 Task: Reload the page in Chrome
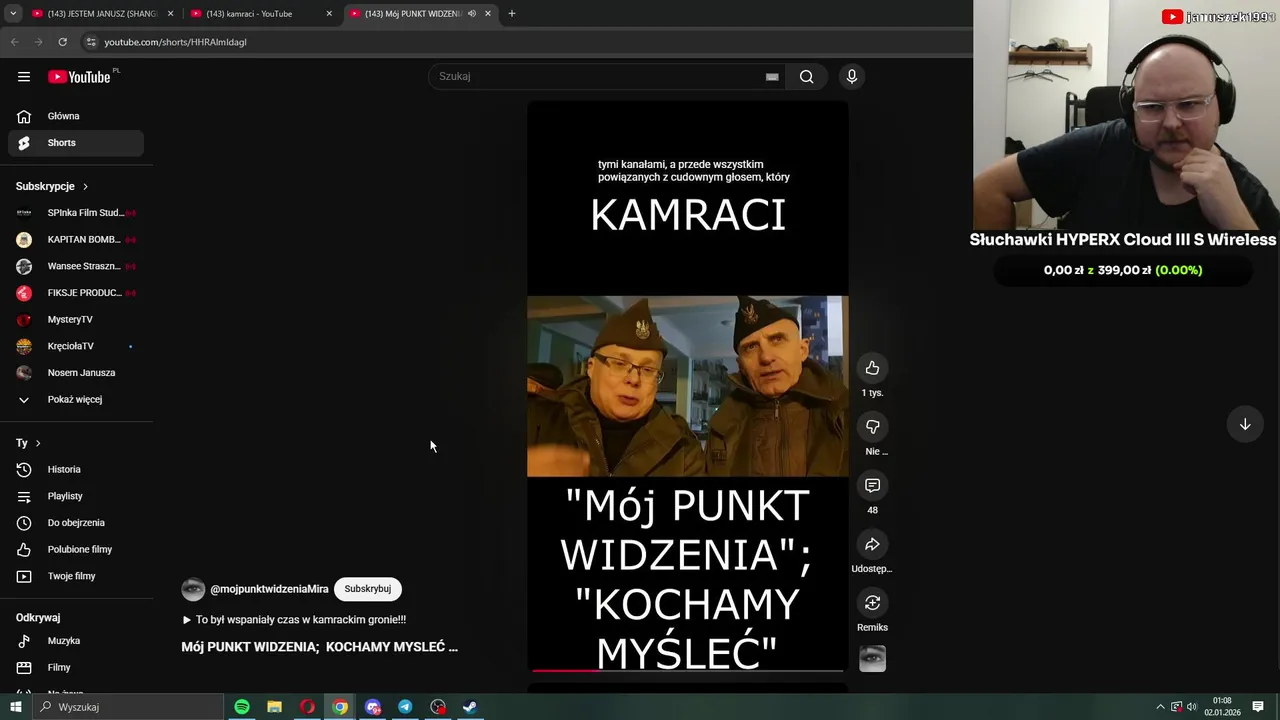[62, 42]
